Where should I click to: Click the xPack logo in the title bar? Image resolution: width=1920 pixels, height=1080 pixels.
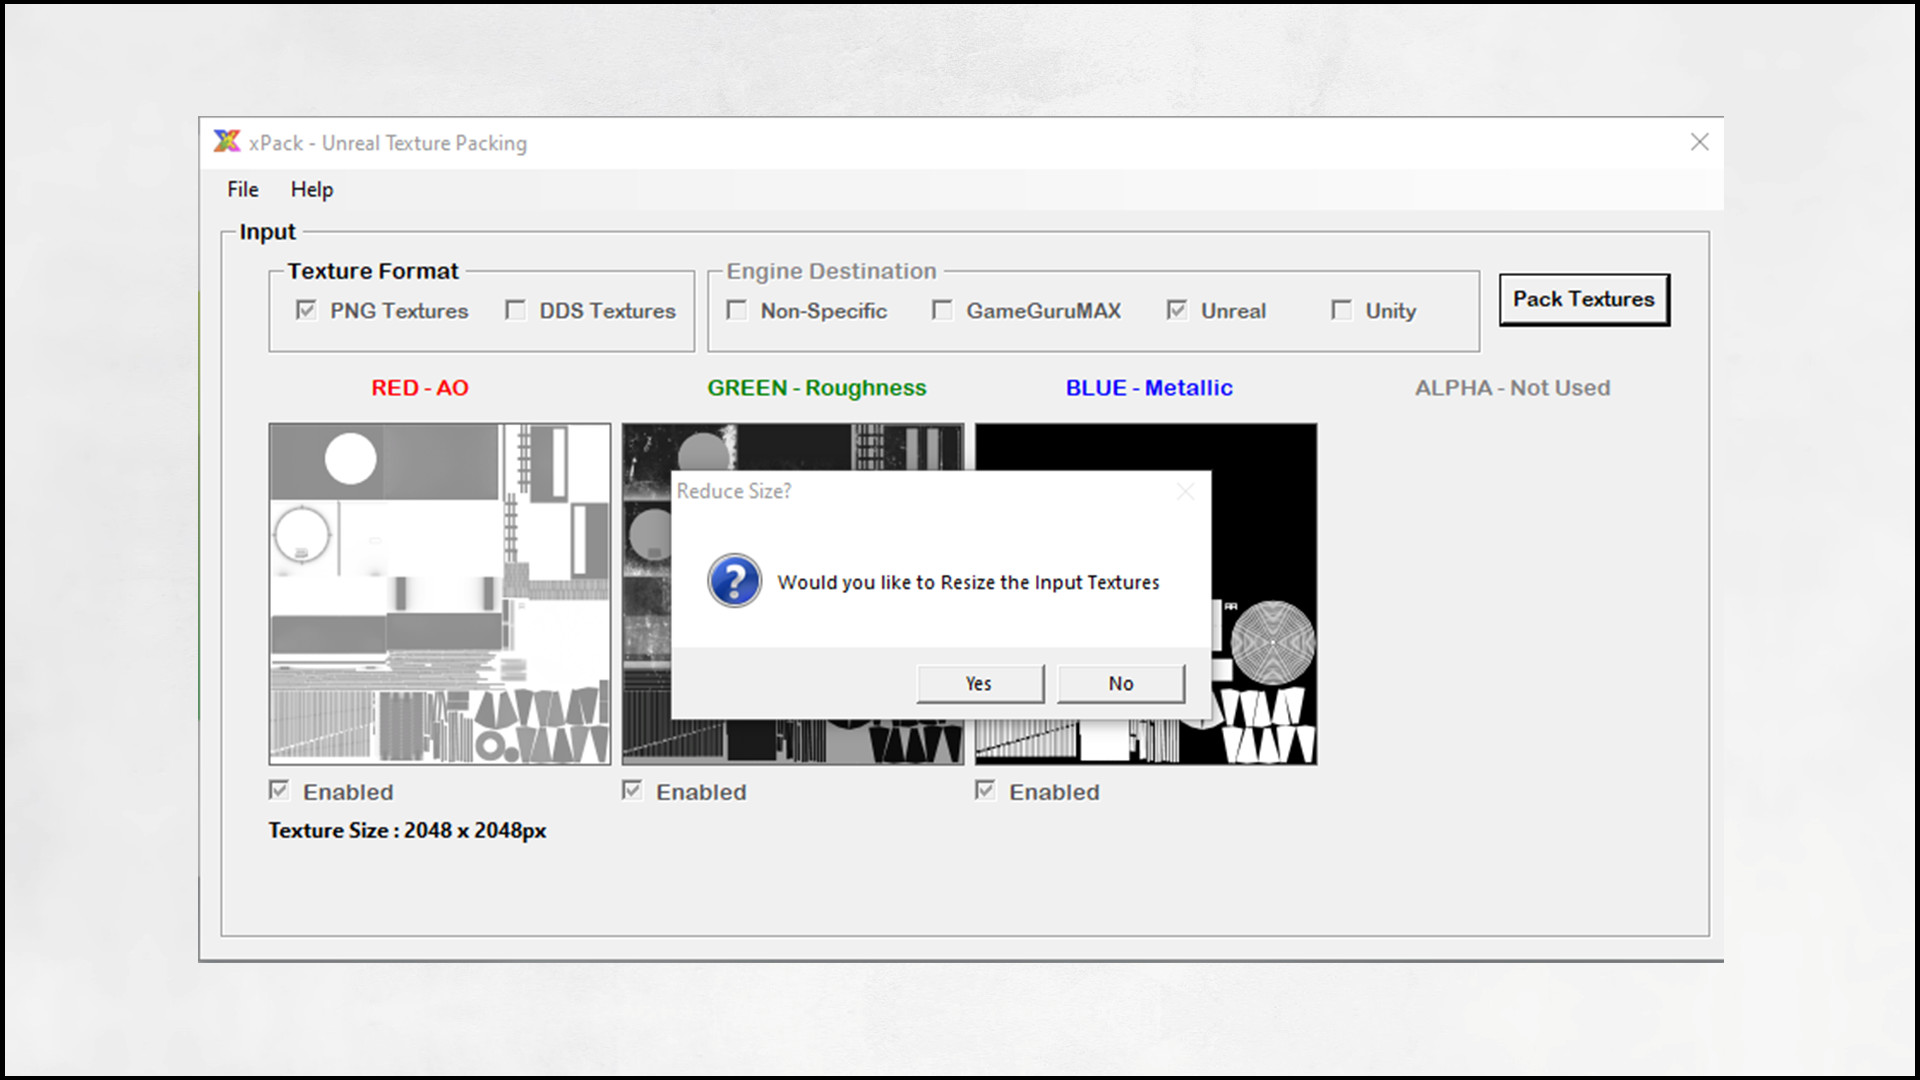pyautogui.click(x=227, y=142)
